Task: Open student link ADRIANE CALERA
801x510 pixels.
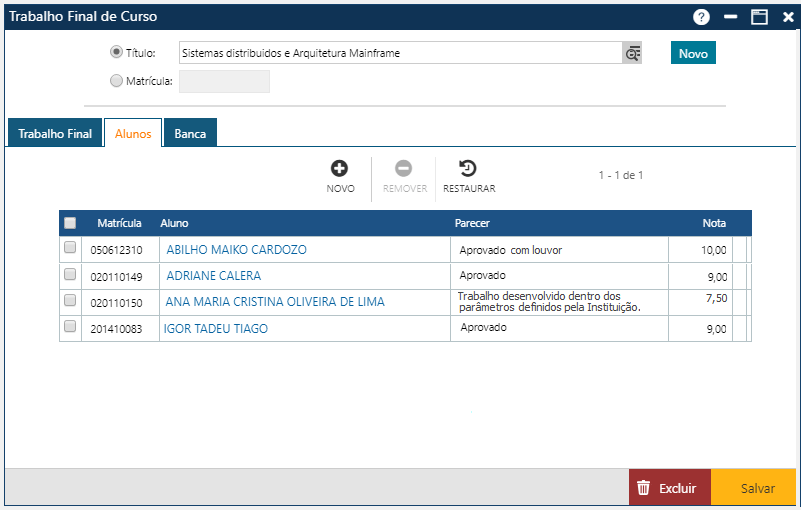Action: tap(214, 276)
